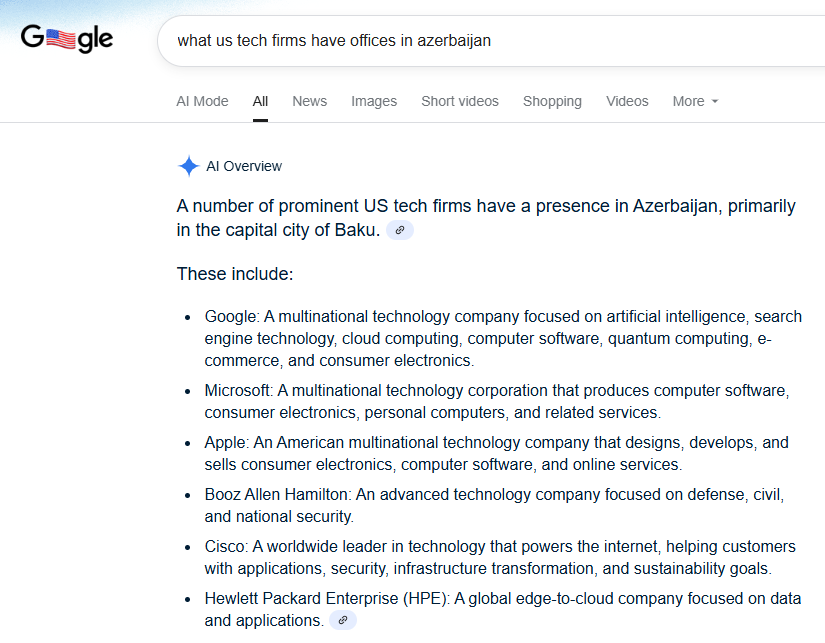825x643 pixels.
Task: Go to Shopping results
Action: (x=552, y=101)
